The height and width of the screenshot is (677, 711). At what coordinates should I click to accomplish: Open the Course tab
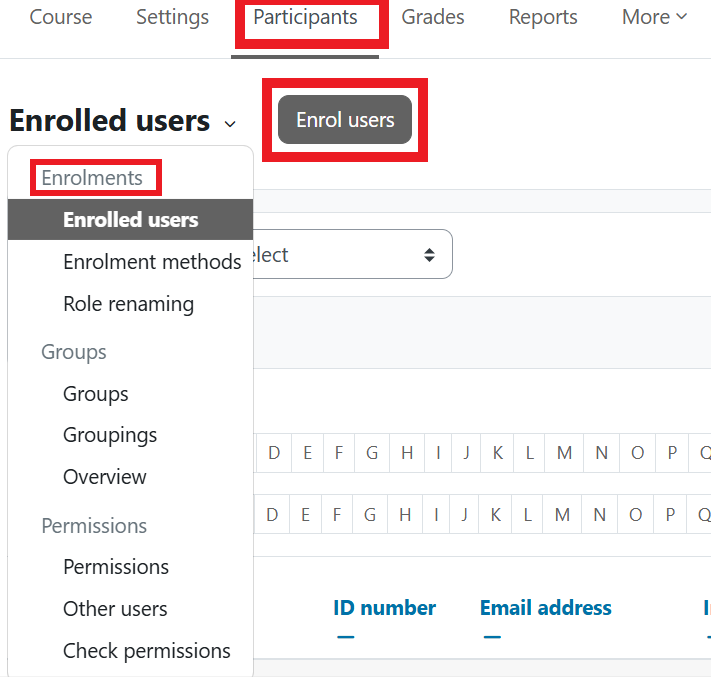pos(60,17)
